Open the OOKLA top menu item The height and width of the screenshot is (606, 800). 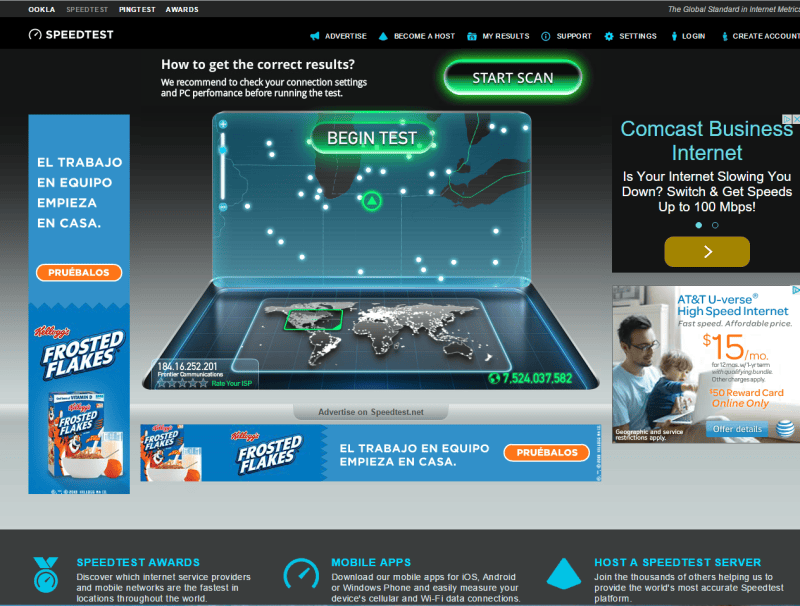[42, 9]
